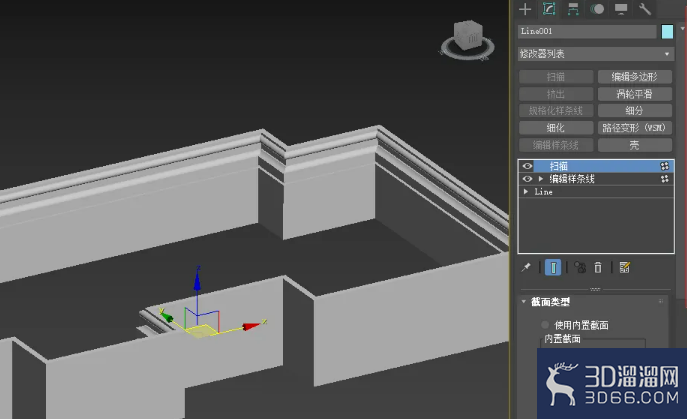Viewport: 687px width, 419px height.
Task: Open the 修改器列表 modifier list dropdown
Action: coord(595,54)
